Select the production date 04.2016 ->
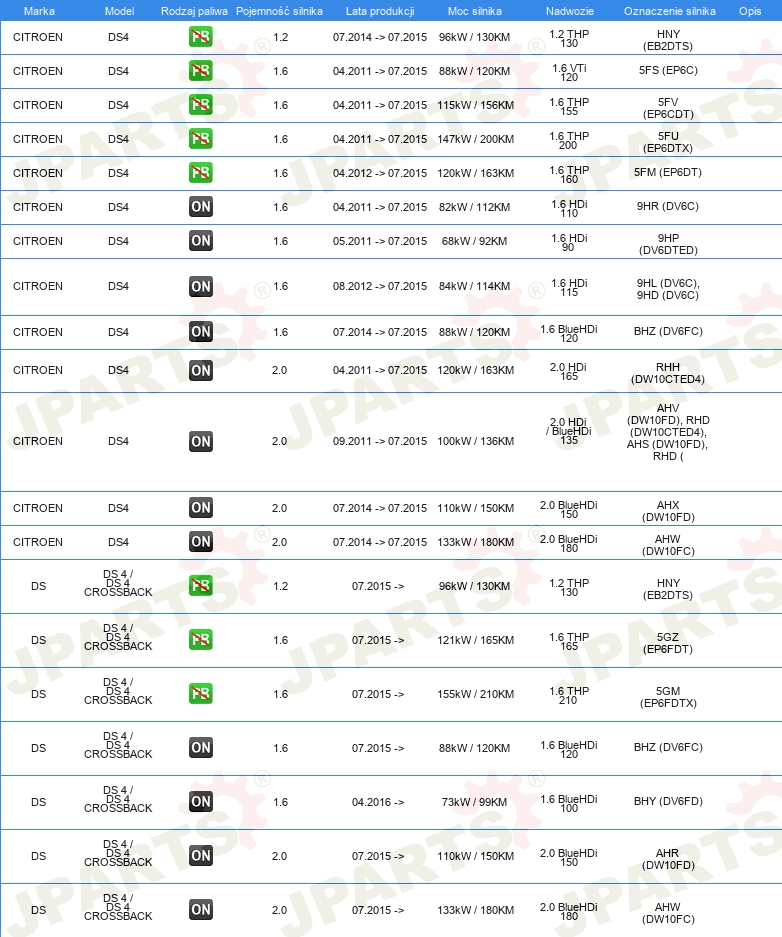Image resolution: width=782 pixels, height=937 pixels. [x=378, y=803]
